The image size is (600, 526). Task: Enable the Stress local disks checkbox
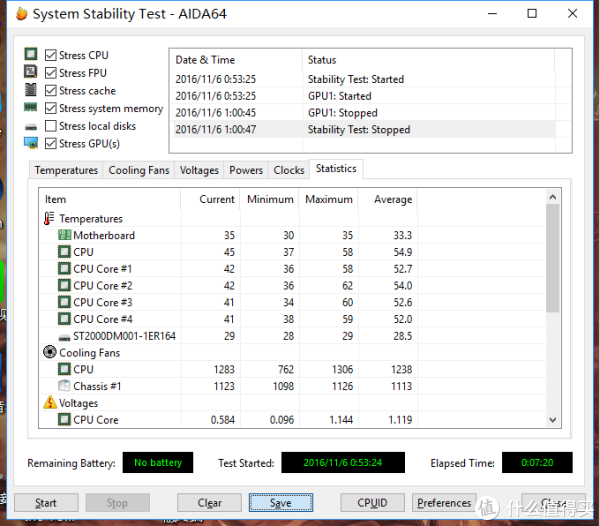tap(51, 126)
